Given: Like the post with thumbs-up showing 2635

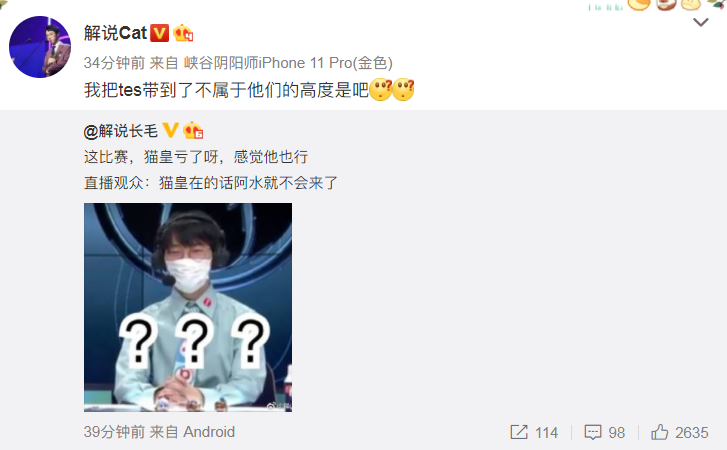Looking at the screenshot, I should [x=680, y=432].
